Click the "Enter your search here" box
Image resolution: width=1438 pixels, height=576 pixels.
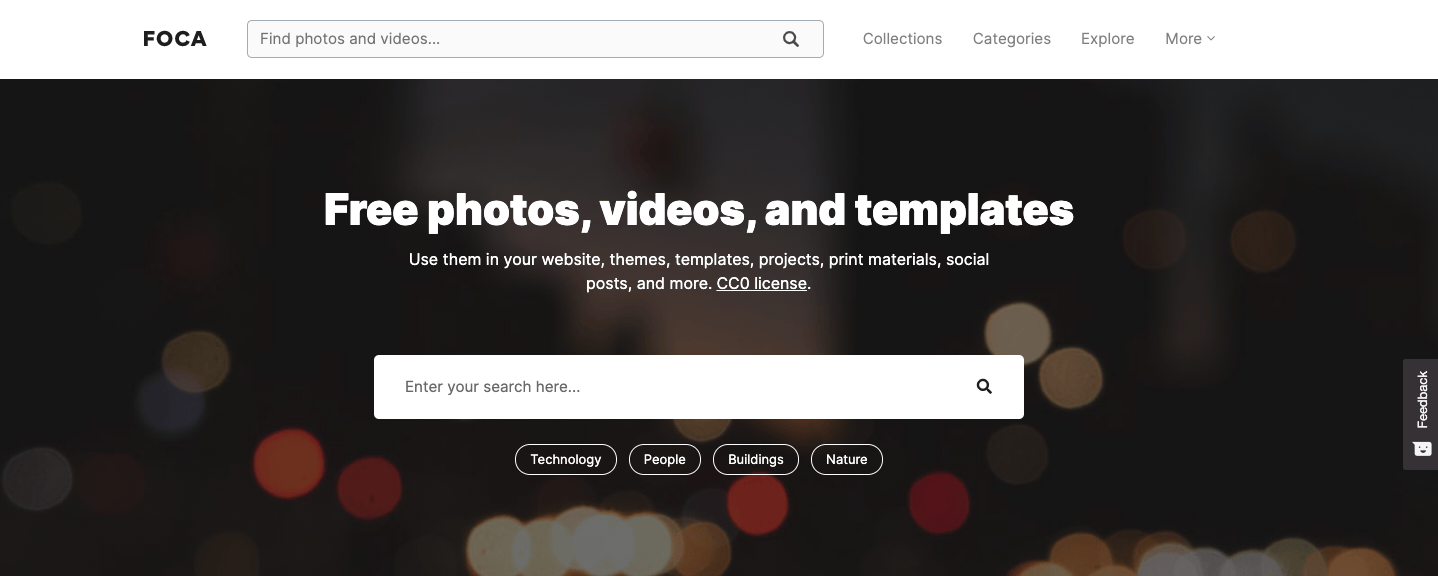click(x=670, y=387)
